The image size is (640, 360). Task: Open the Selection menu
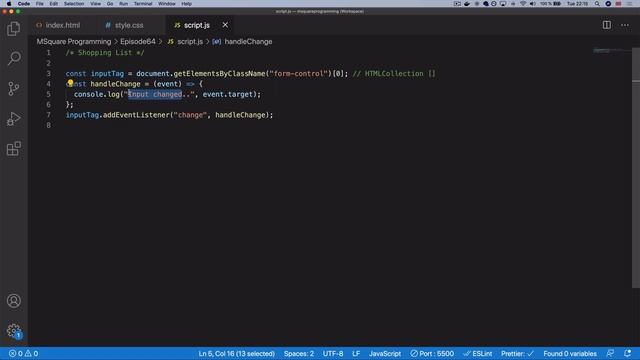[x=74, y=4]
